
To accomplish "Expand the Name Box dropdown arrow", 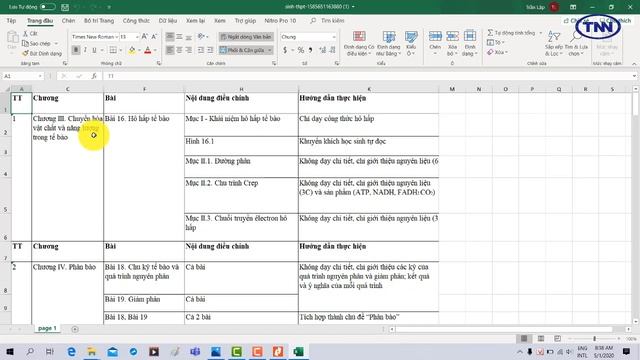I will tap(40, 76).
